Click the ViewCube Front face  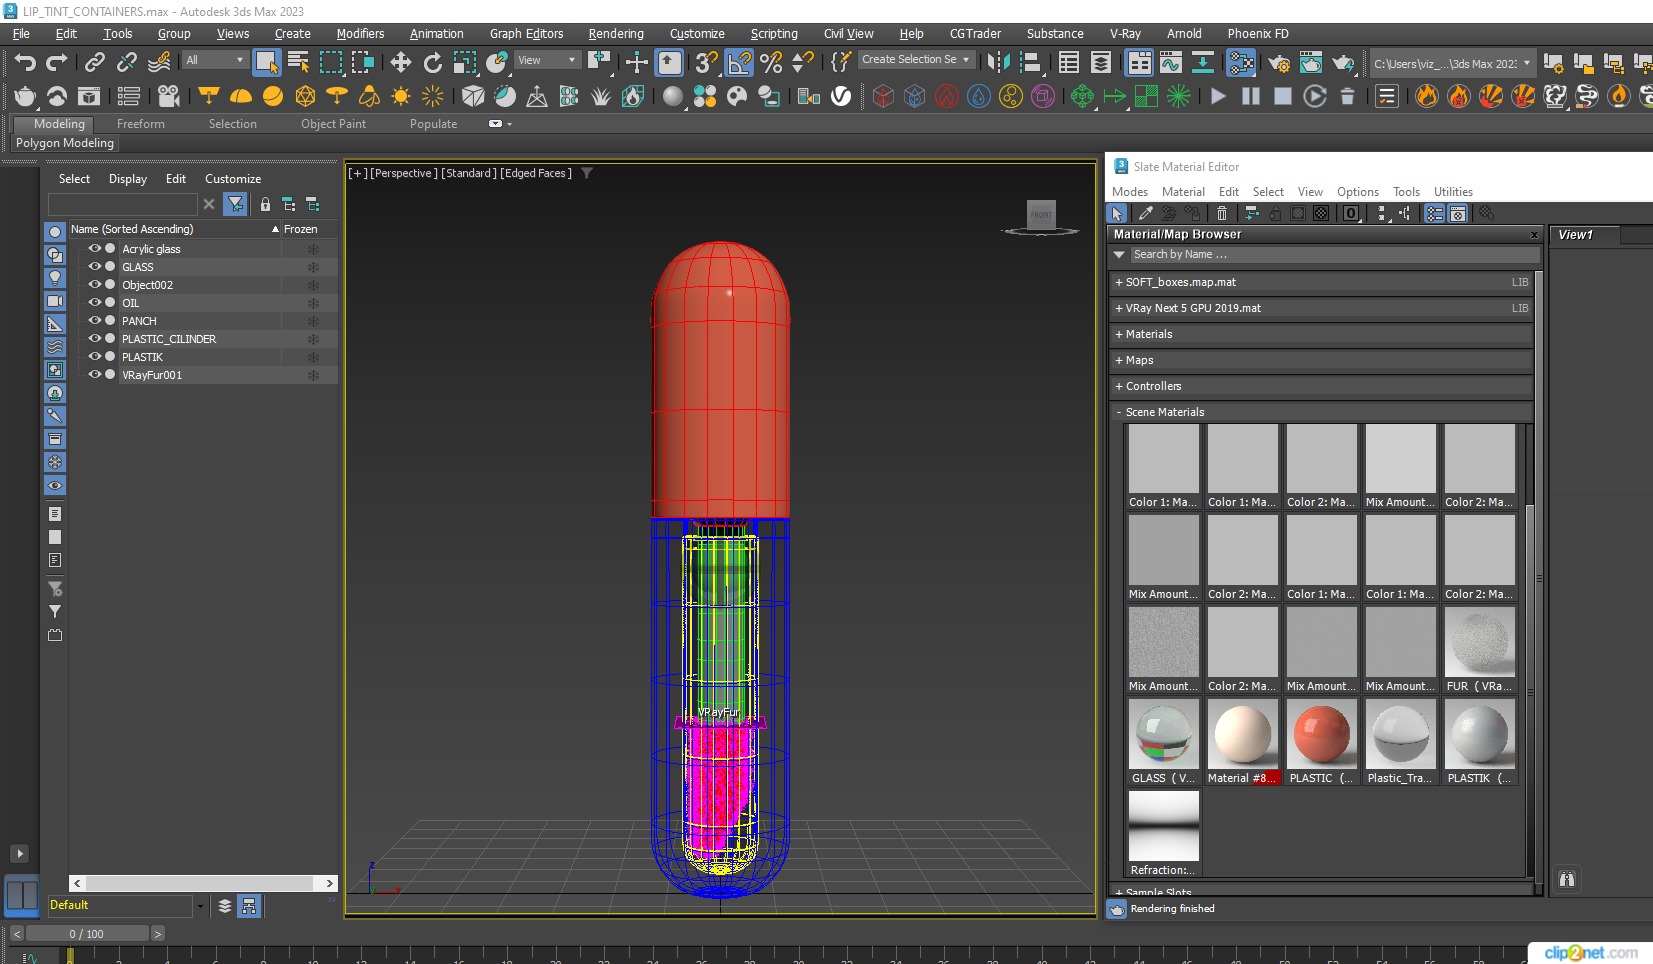click(x=1041, y=214)
